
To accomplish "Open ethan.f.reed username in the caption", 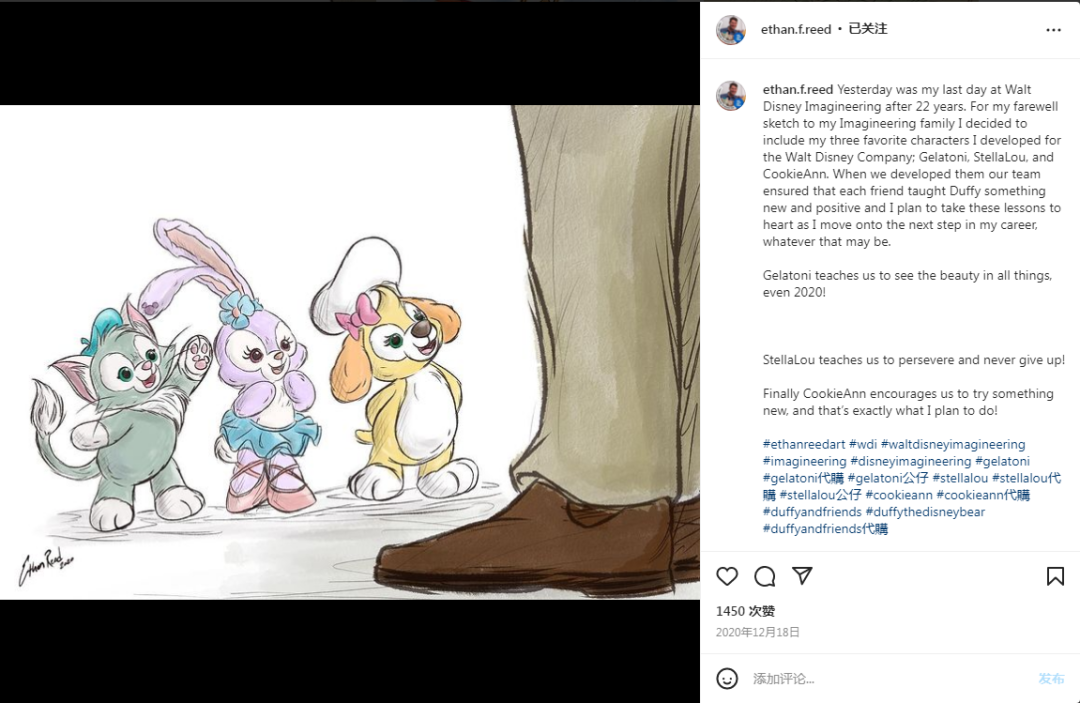I will (798, 90).
